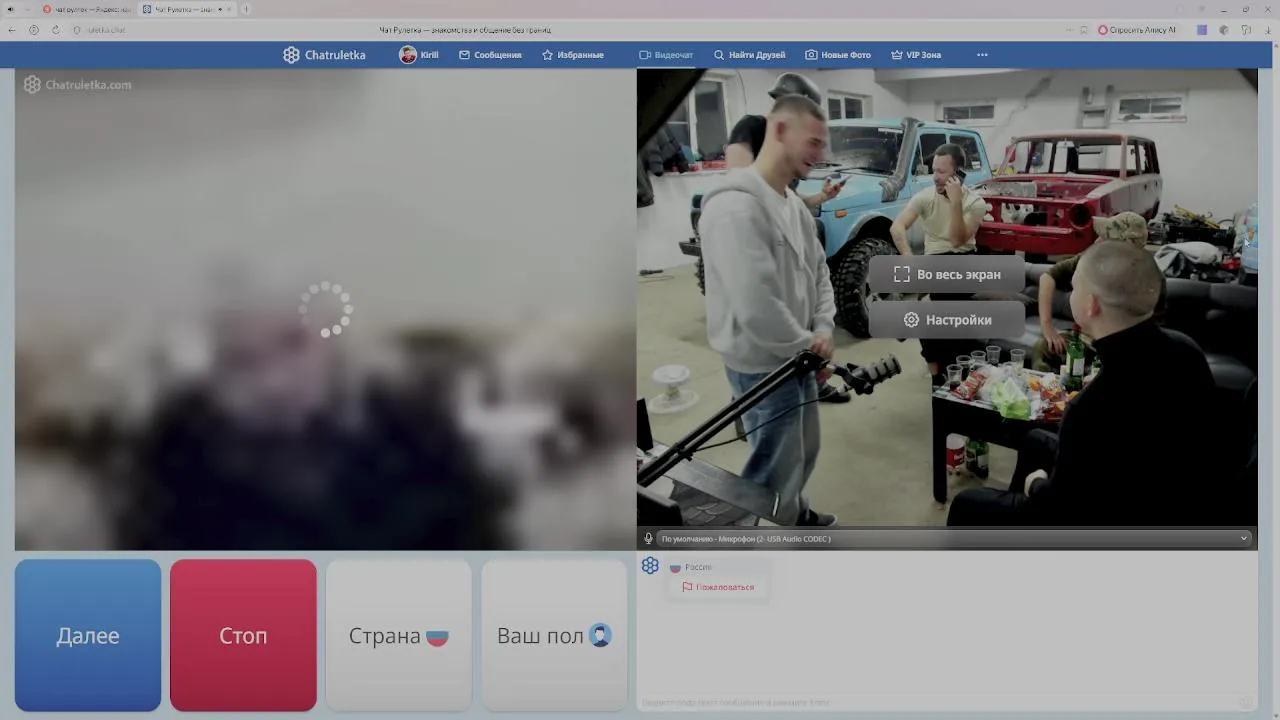Click the Chatruletka icon in chat area
The height and width of the screenshot is (720, 1280).
click(650, 566)
